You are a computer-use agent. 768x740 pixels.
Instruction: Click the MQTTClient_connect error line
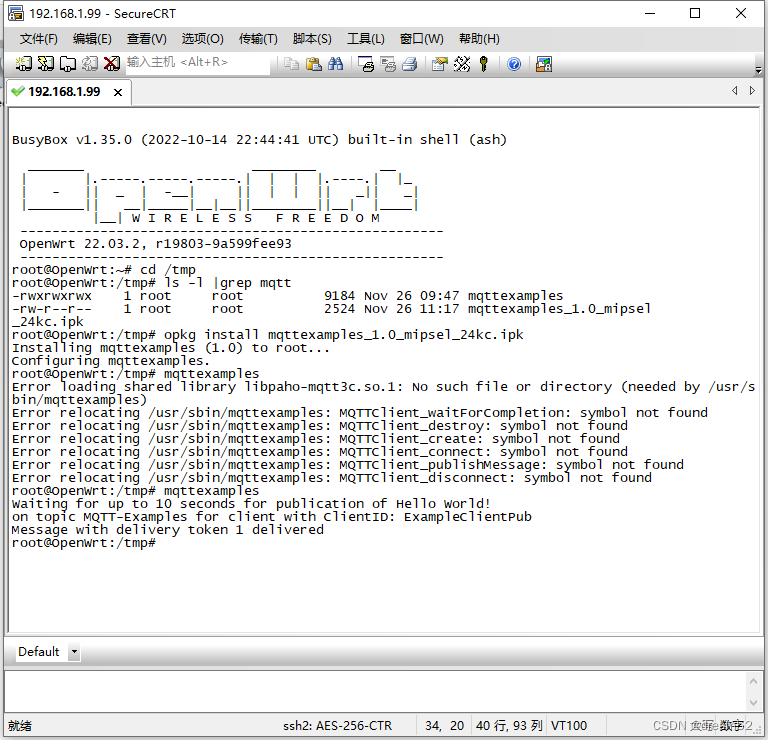coord(320,452)
